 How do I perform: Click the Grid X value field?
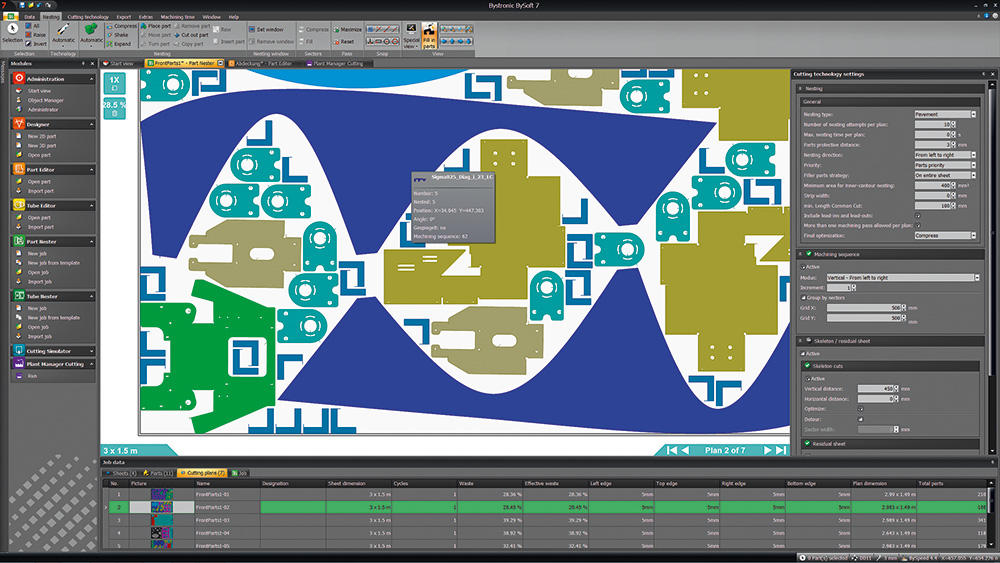[x=864, y=307]
